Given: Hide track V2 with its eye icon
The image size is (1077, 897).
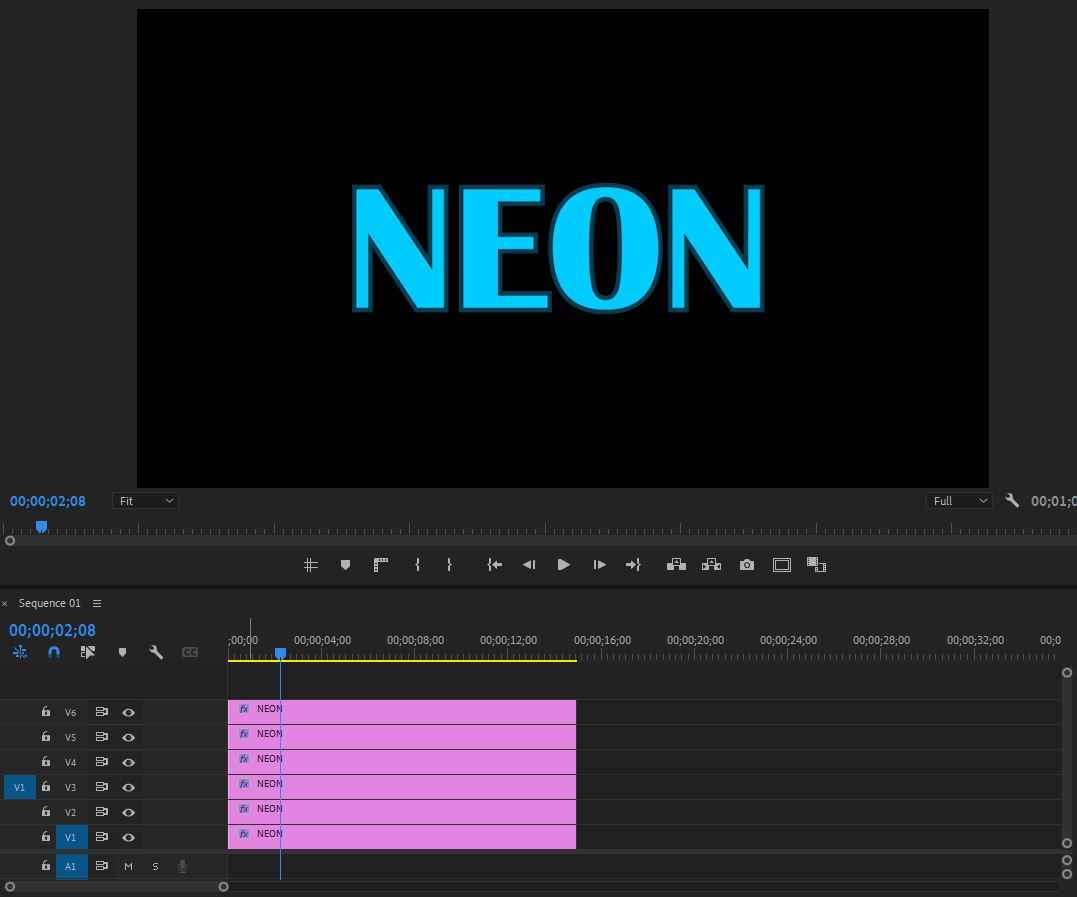Looking at the screenshot, I should click(128, 812).
